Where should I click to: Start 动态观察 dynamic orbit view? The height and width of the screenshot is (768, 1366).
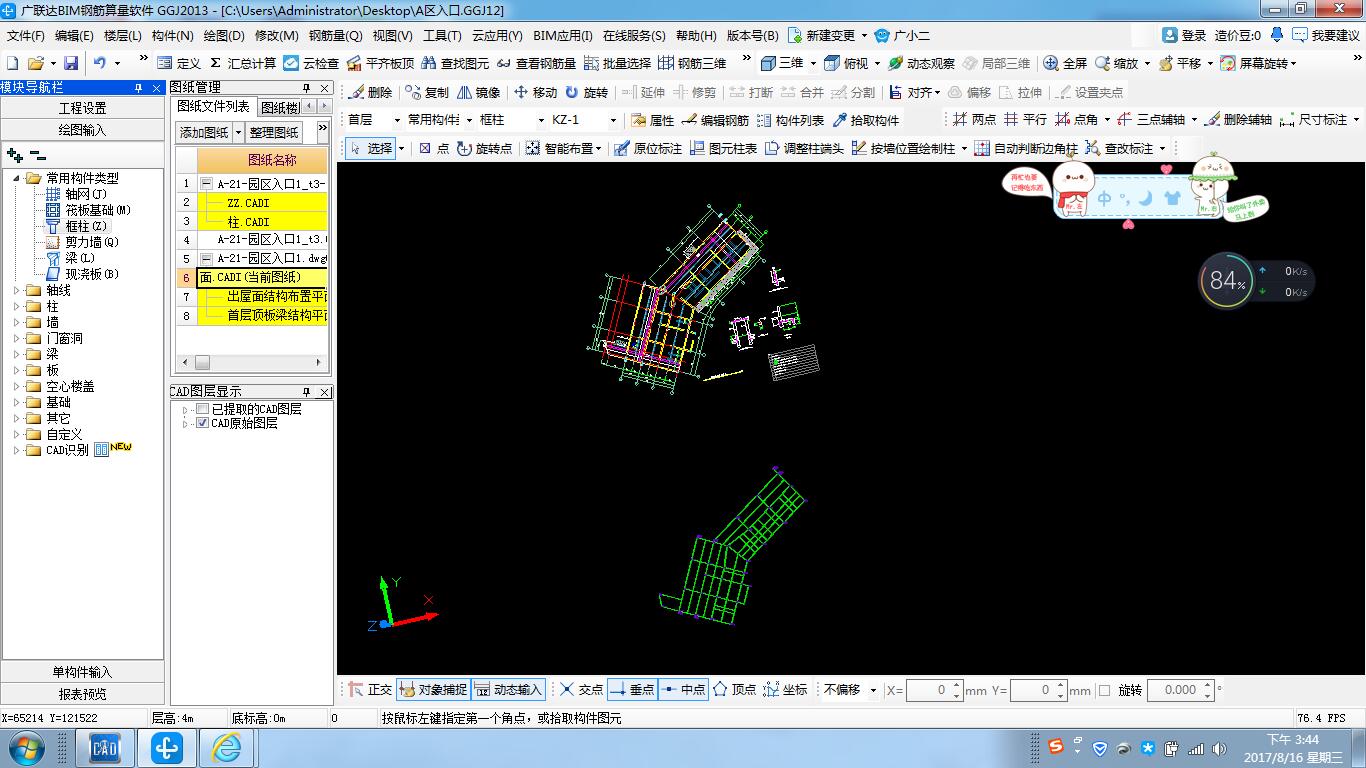pos(921,63)
